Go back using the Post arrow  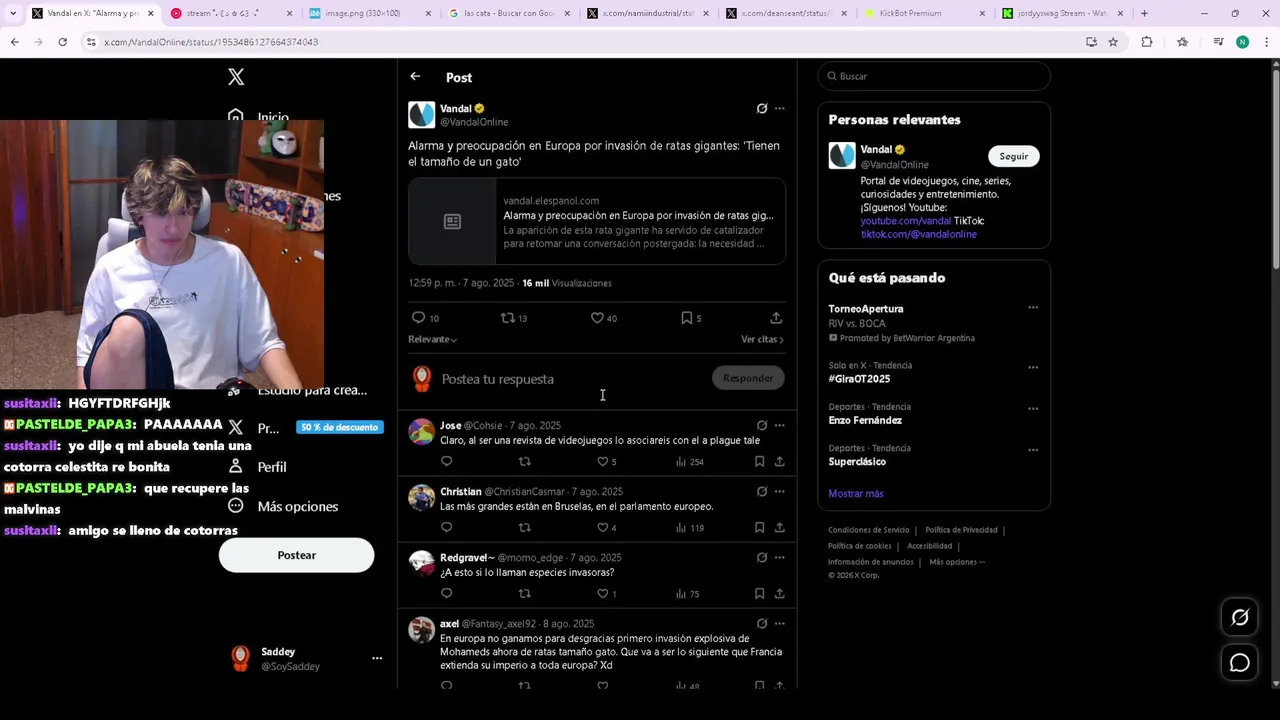click(x=415, y=77)
